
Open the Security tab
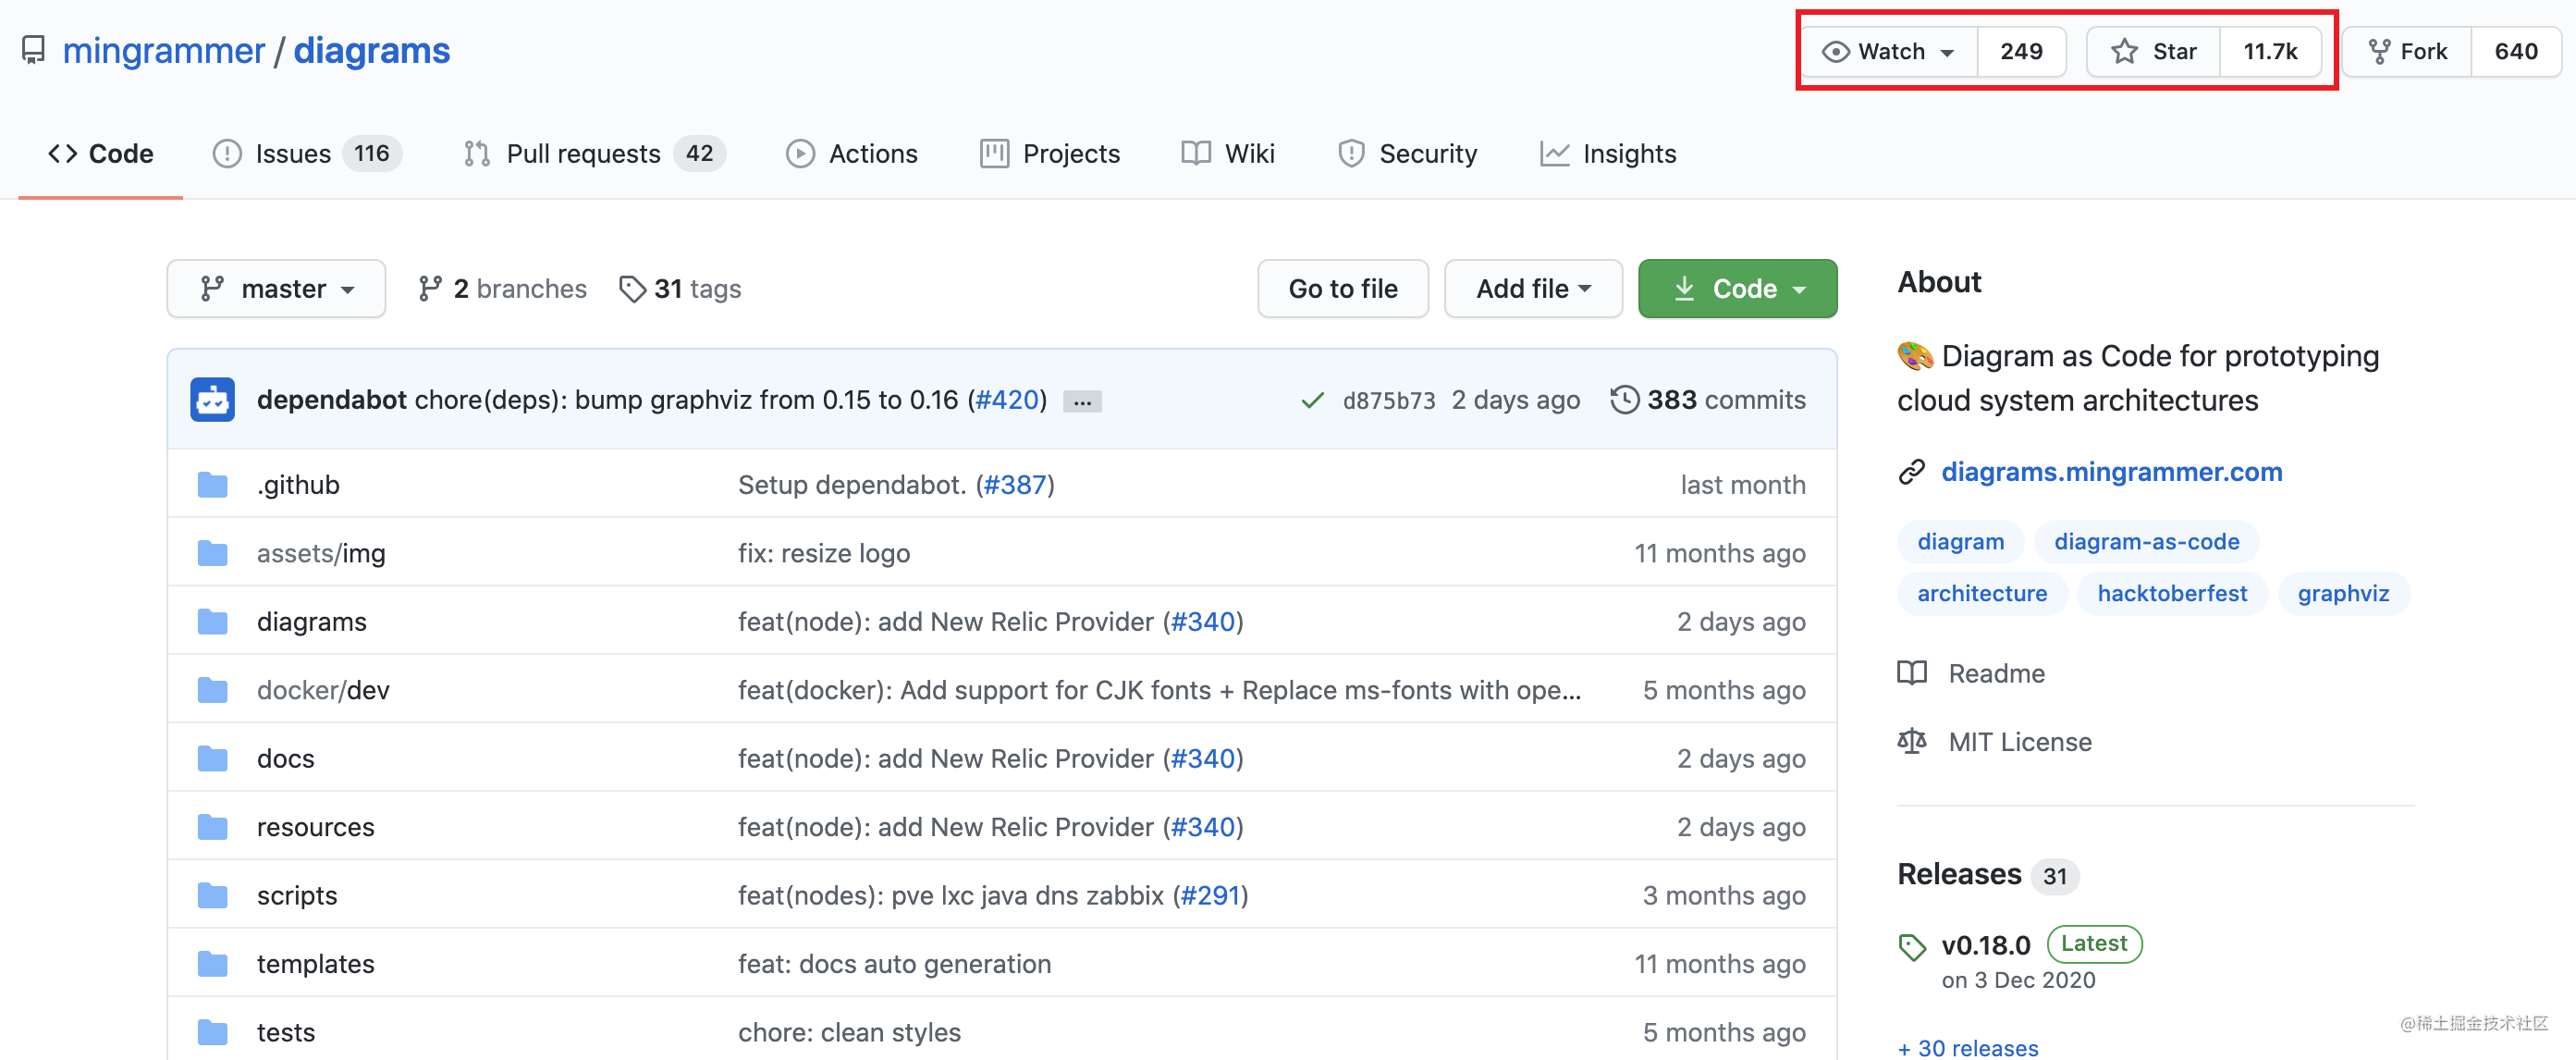1407,153
